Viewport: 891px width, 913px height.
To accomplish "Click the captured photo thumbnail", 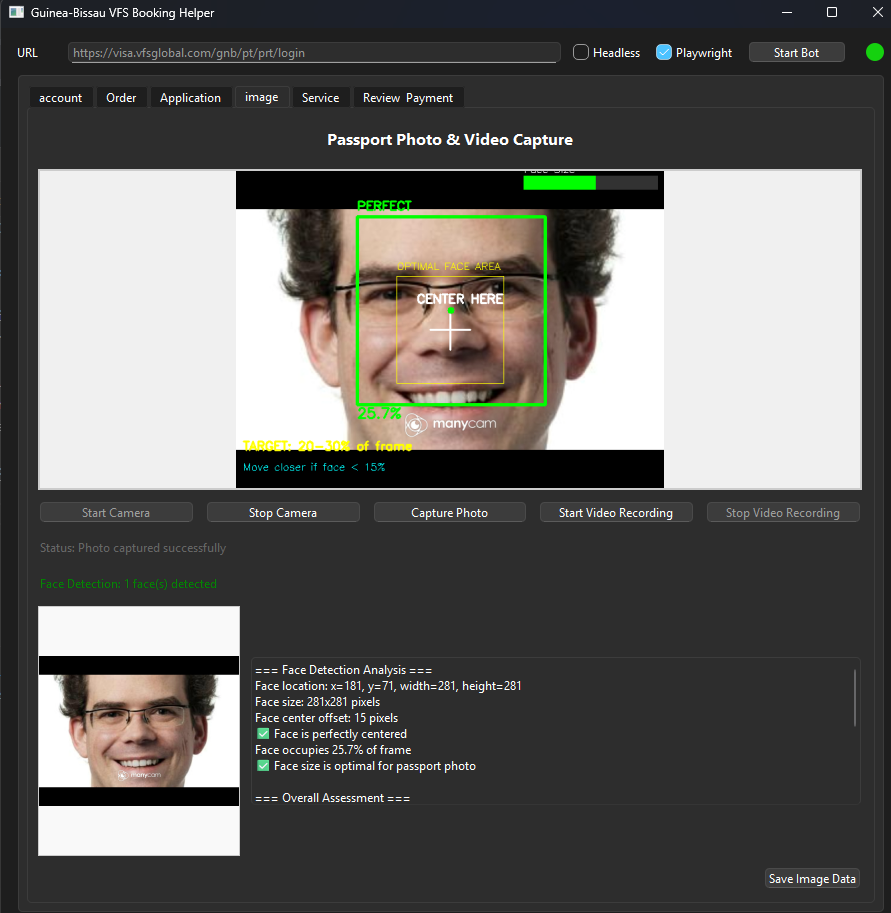I will pyautogui.click(x=139, y=731).
